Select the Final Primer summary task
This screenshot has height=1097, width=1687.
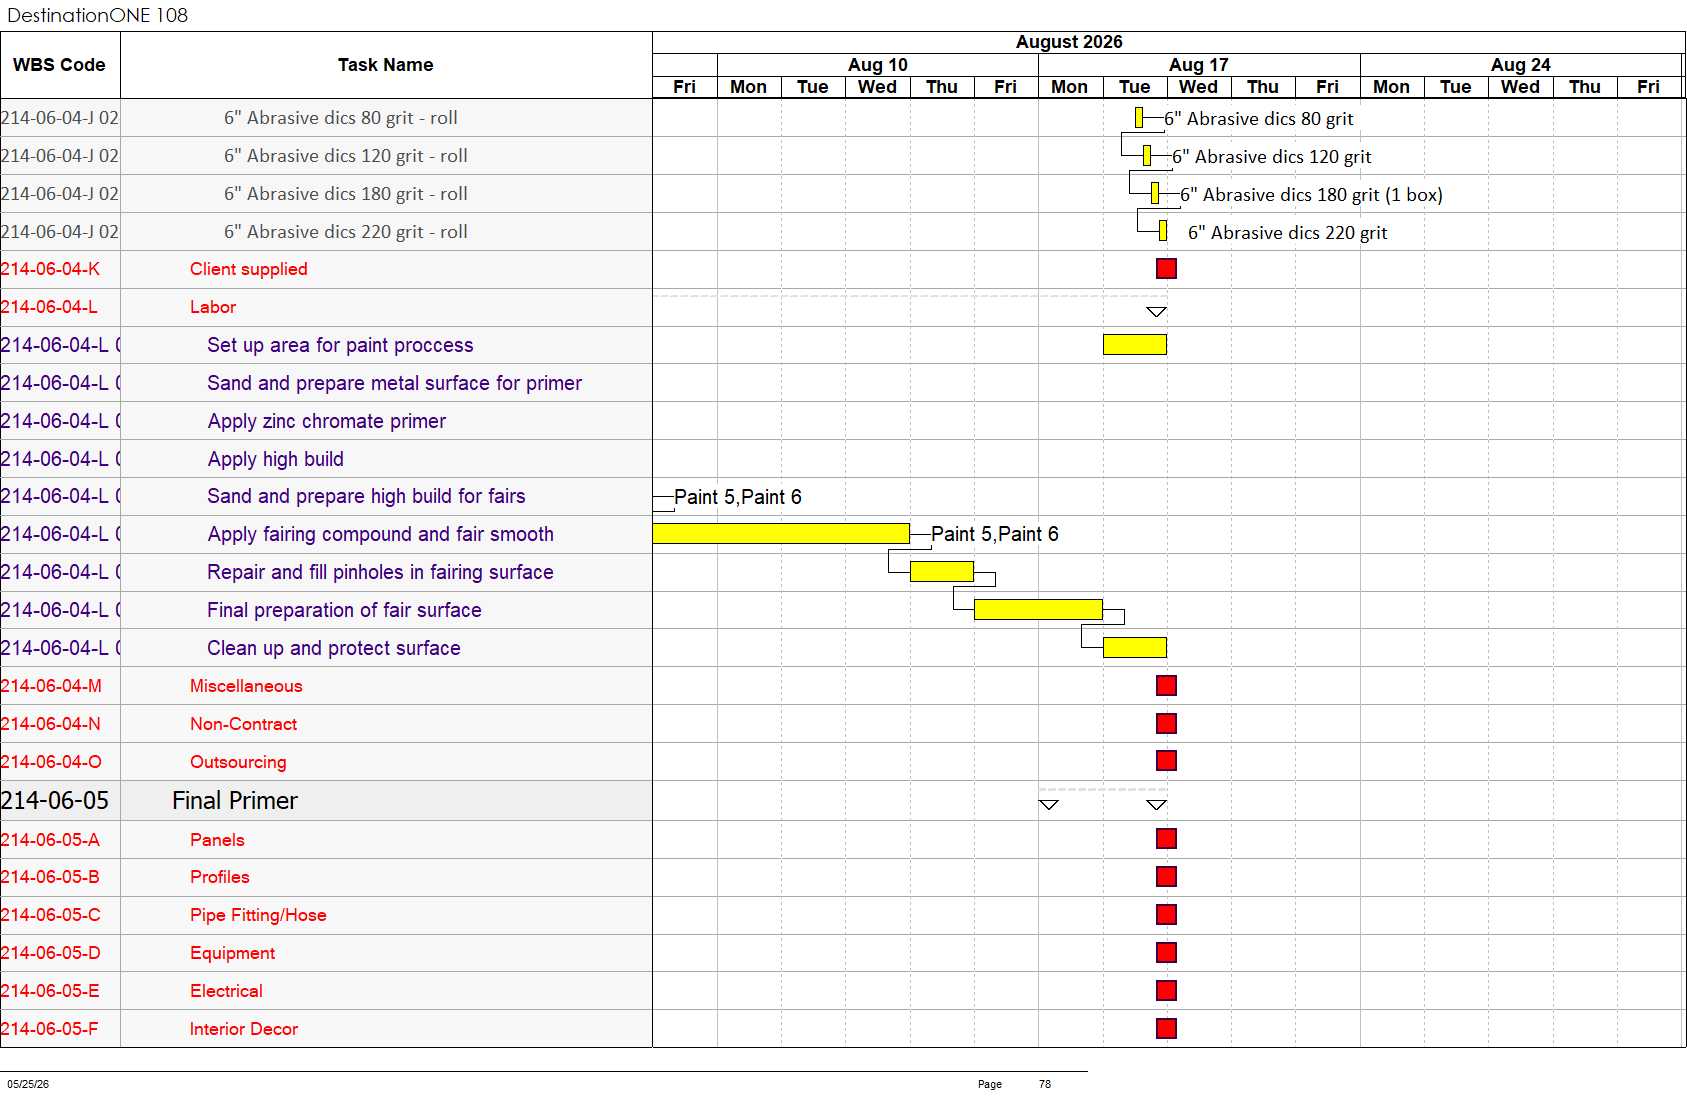326,801
